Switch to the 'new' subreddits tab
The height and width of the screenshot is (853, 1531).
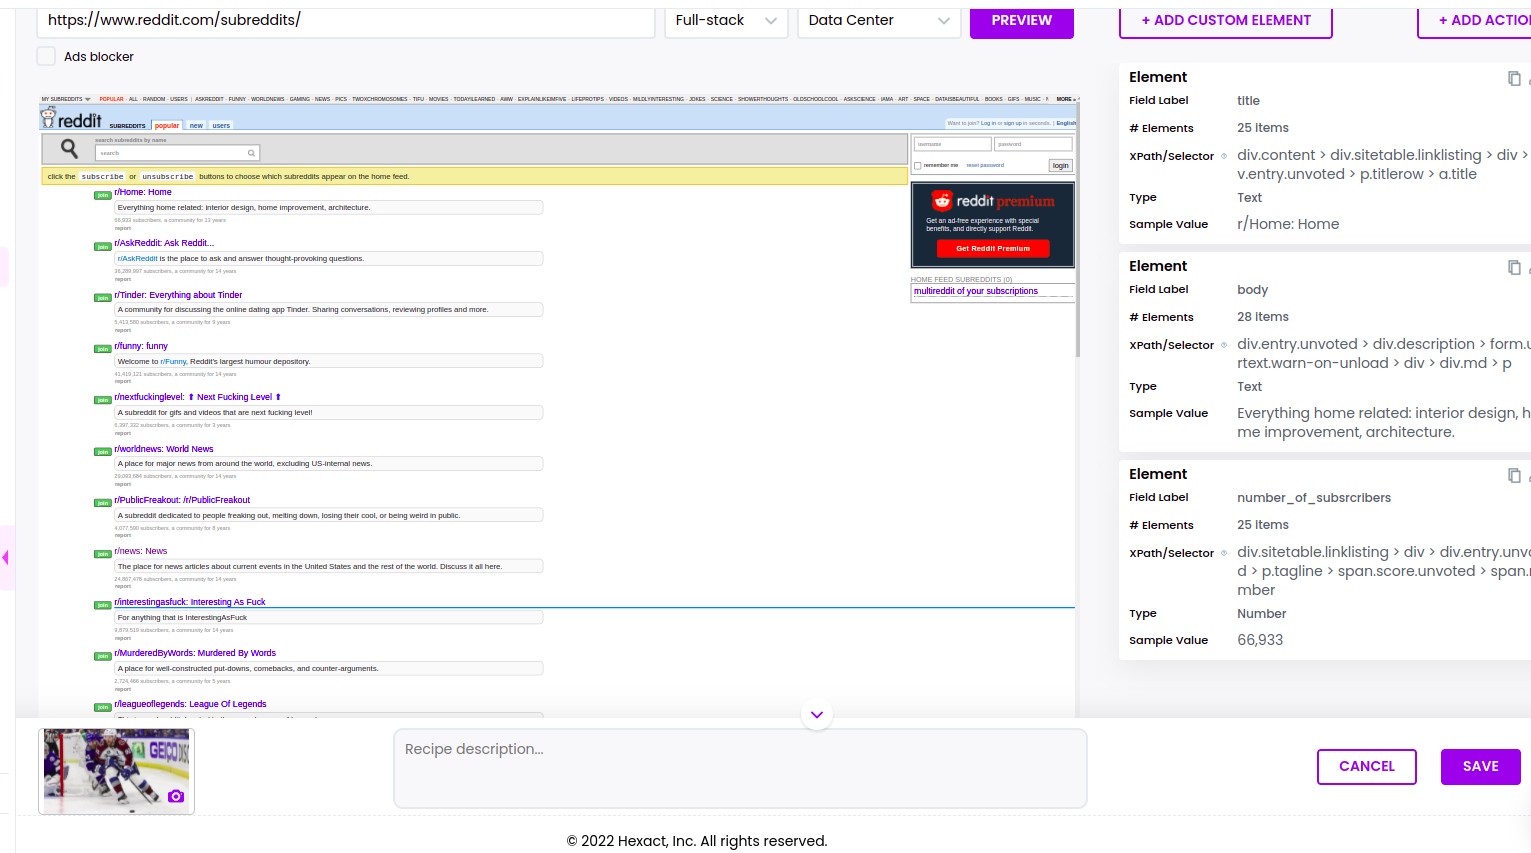pyautogui.click(x=196, y=126)
